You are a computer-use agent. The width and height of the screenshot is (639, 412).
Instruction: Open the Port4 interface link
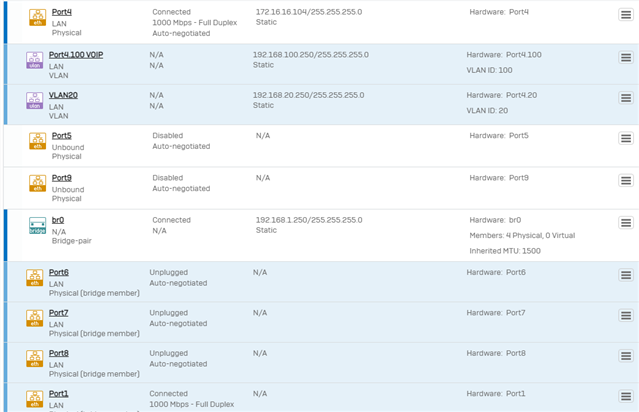[62, 12]
